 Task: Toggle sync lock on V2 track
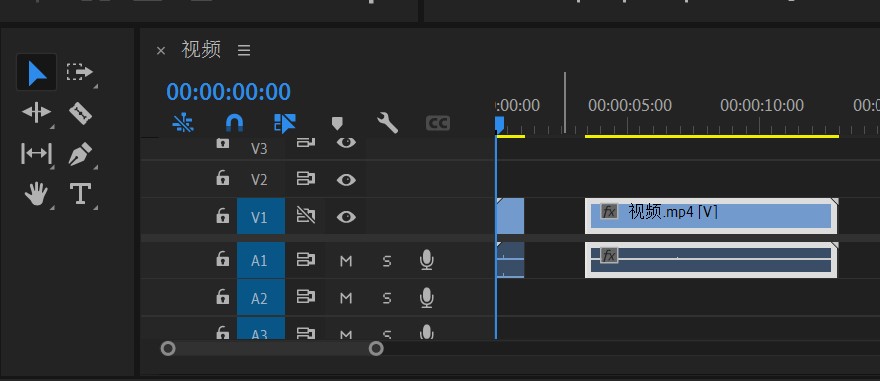pos(305,179)
